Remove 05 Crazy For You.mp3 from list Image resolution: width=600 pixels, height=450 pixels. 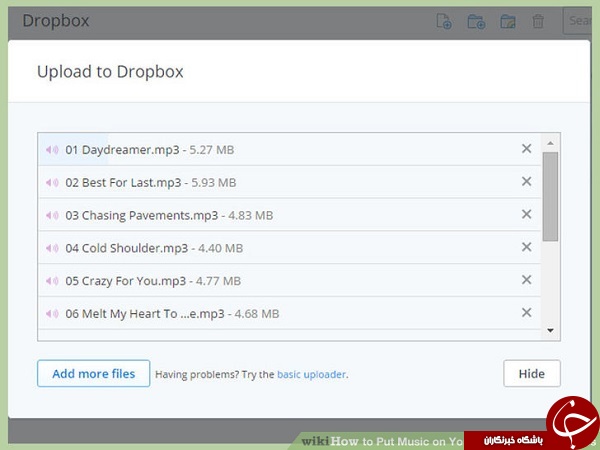[x=527, y=280]
